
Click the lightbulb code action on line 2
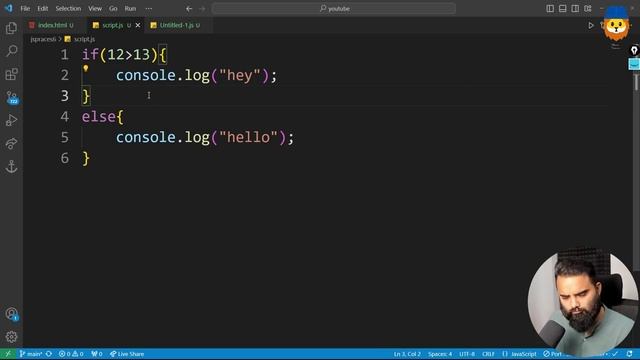(x=86, y=69)
